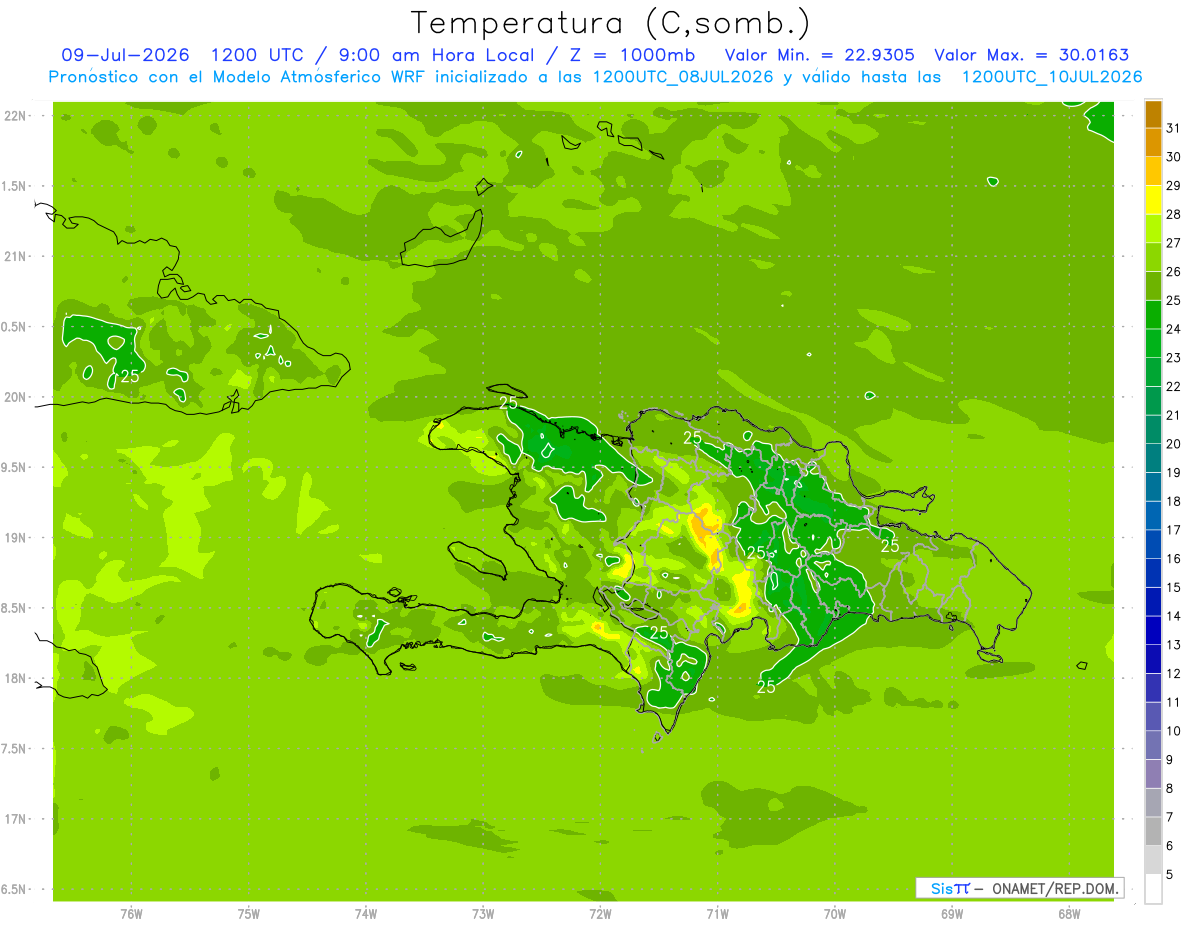This screenshot has height=927, width=1200.
Task: Click the "73W" longitude label
Action: pyautogui.click(x=483, y=914)
